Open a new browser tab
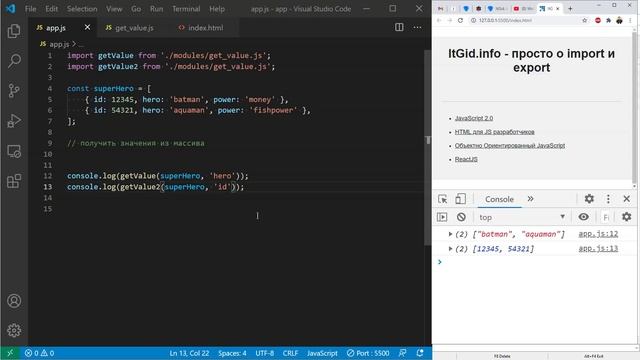 coord(570,9)
